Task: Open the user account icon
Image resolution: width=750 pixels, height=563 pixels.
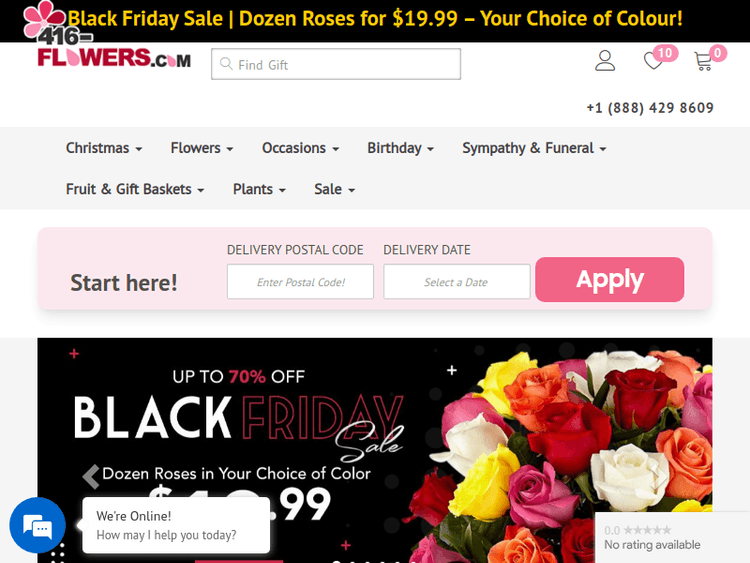Action: [x=605, y=61]
